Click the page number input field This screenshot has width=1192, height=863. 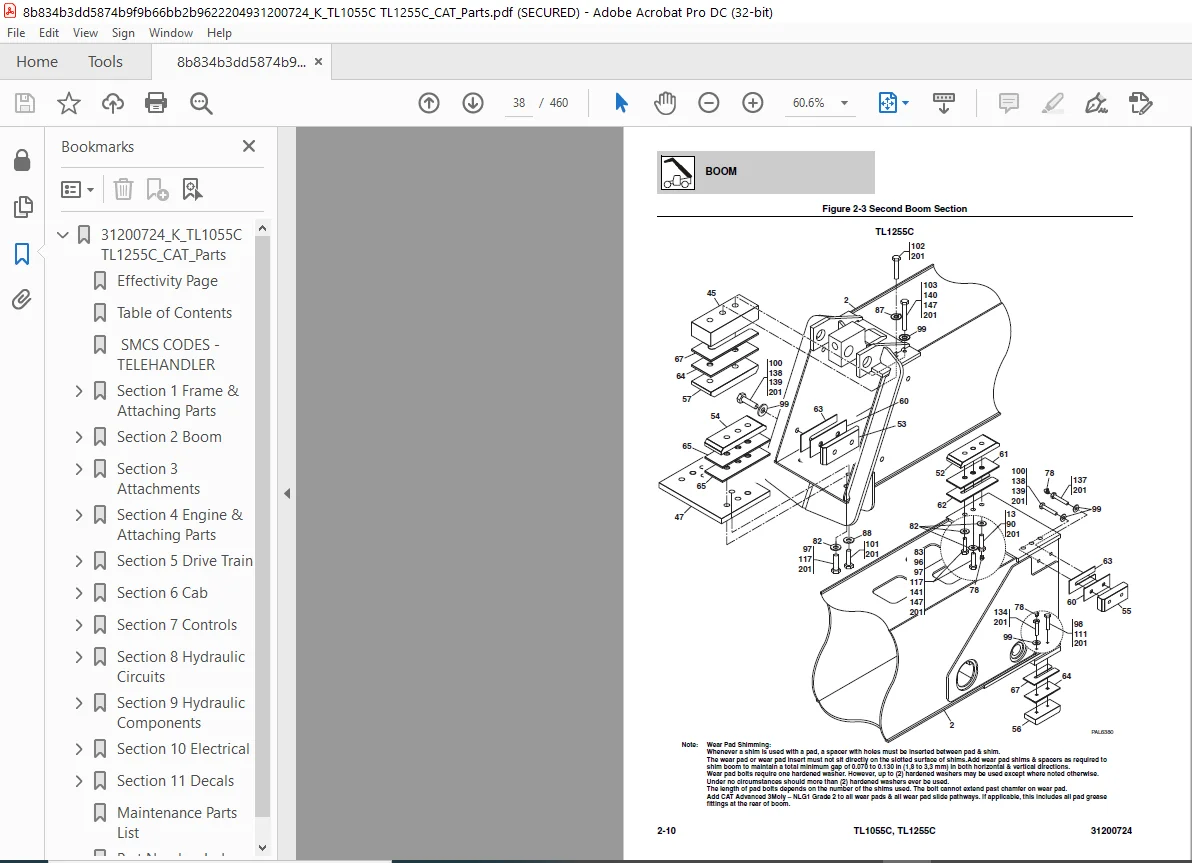point(518,103)
